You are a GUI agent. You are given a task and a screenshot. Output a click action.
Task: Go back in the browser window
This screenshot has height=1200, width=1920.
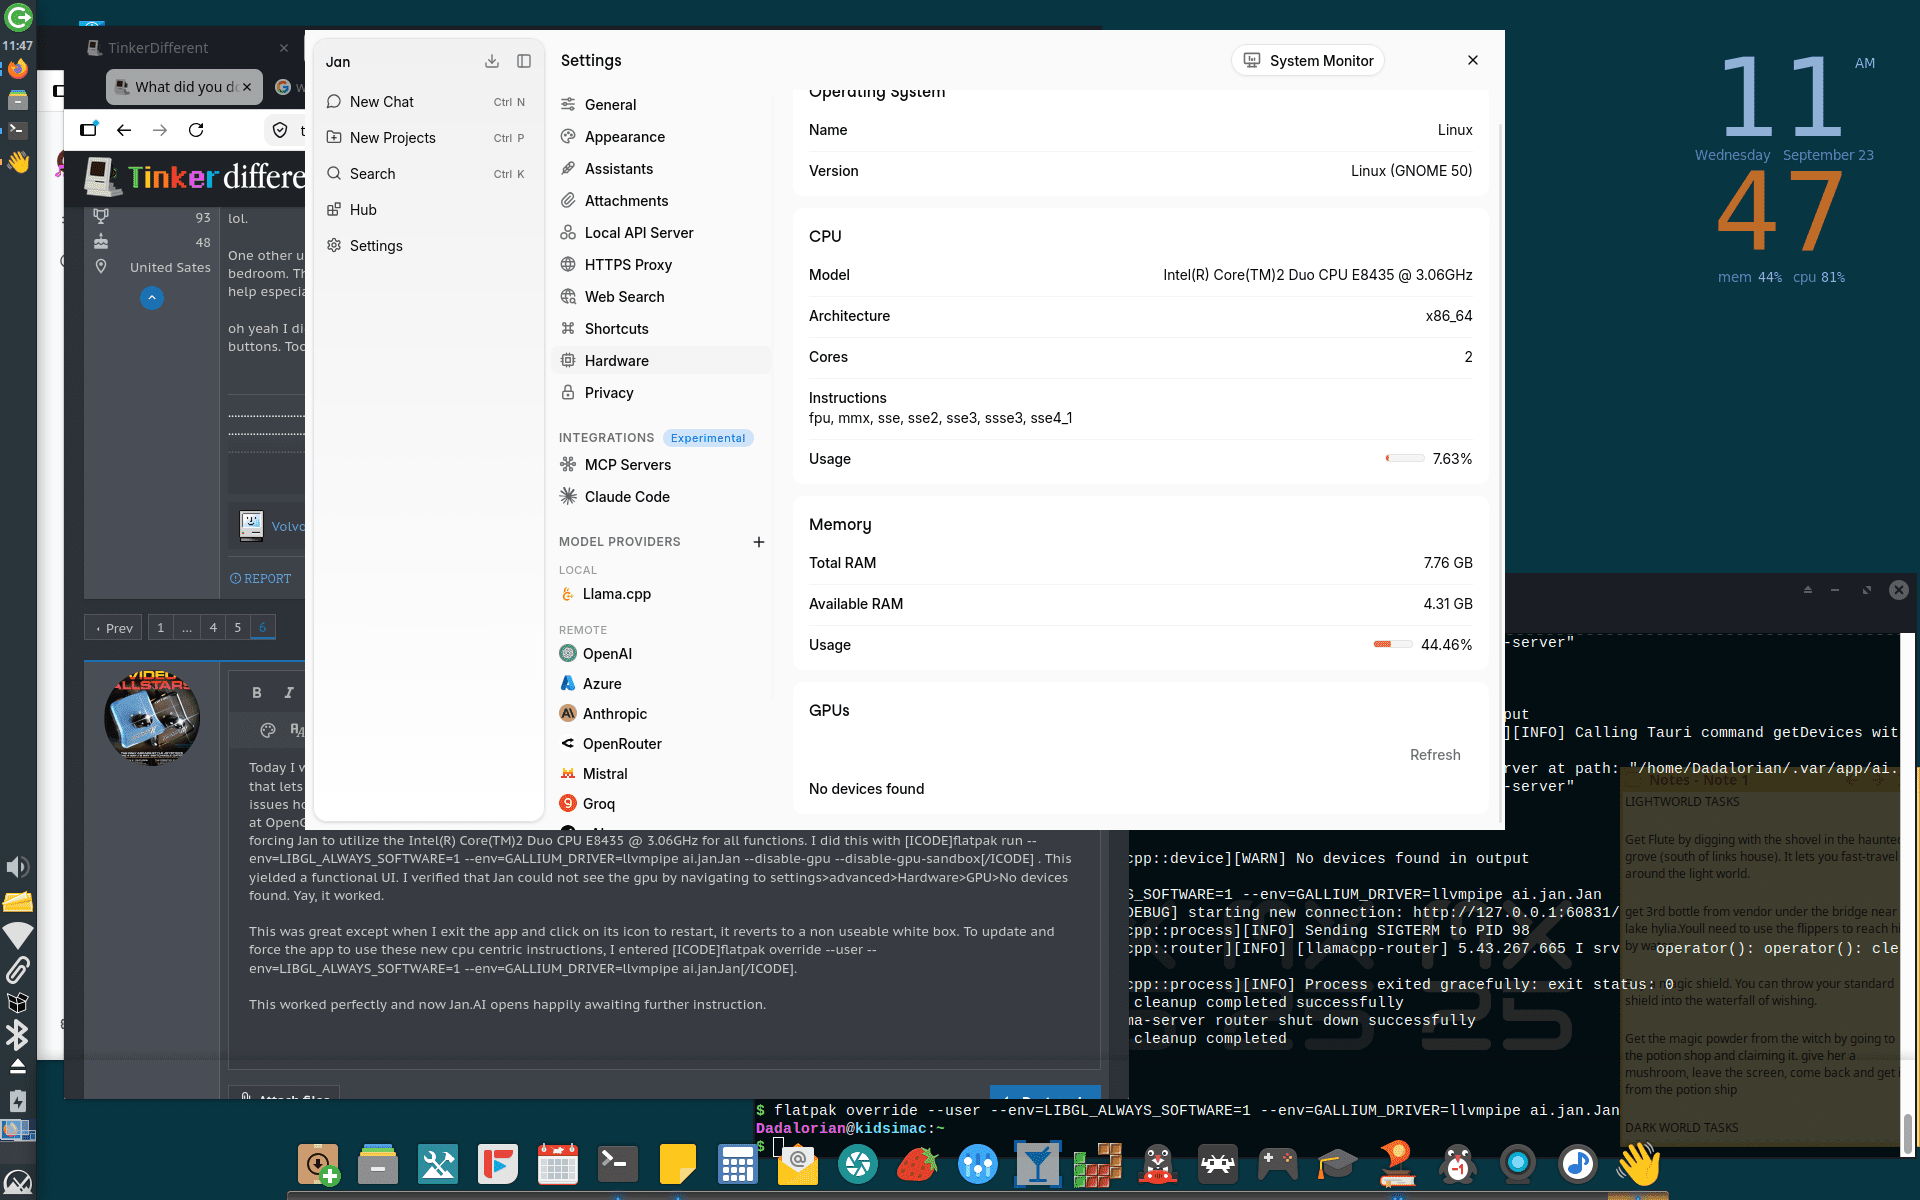(124, 130)
